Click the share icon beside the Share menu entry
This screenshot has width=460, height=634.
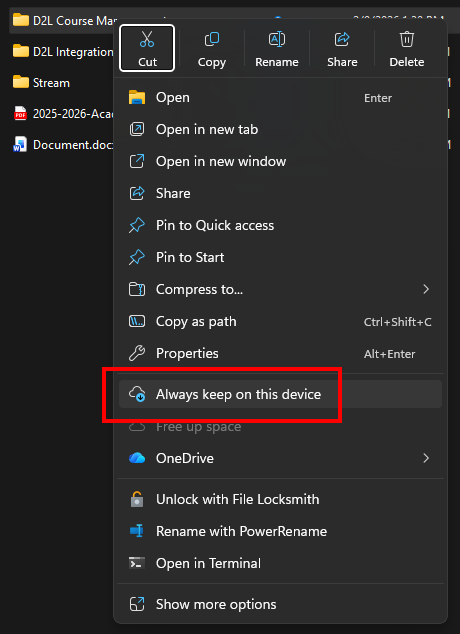pos(137,193)
